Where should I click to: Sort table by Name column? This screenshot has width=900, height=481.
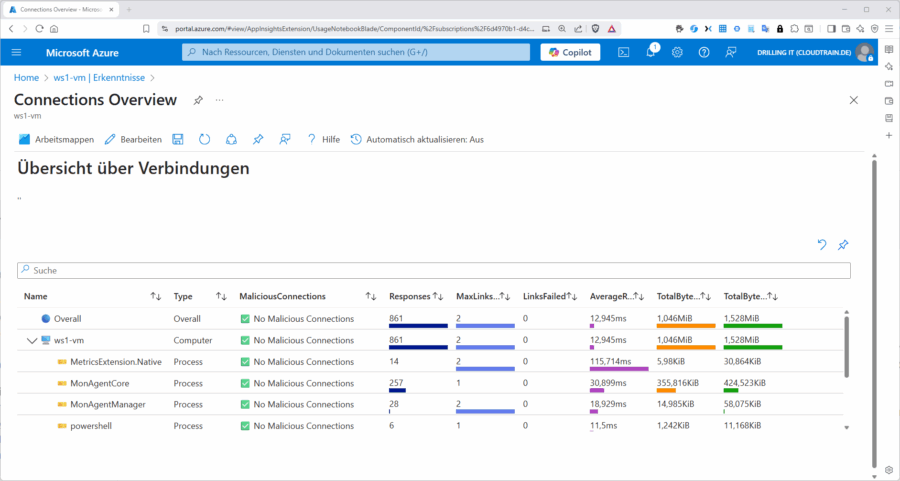tap(156, 296)
